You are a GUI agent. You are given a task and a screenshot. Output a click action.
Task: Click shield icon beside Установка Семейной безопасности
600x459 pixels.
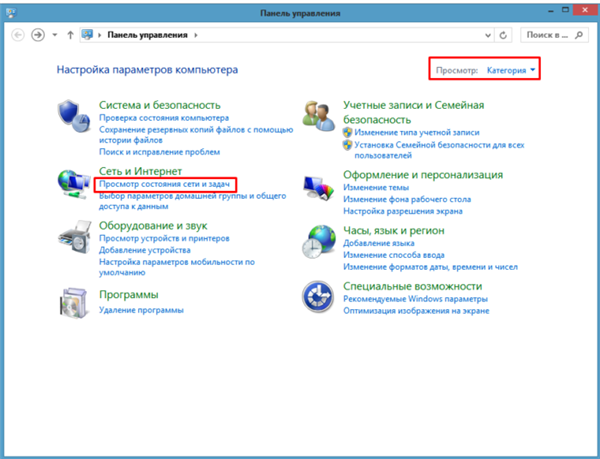click(x=347, y=145)
